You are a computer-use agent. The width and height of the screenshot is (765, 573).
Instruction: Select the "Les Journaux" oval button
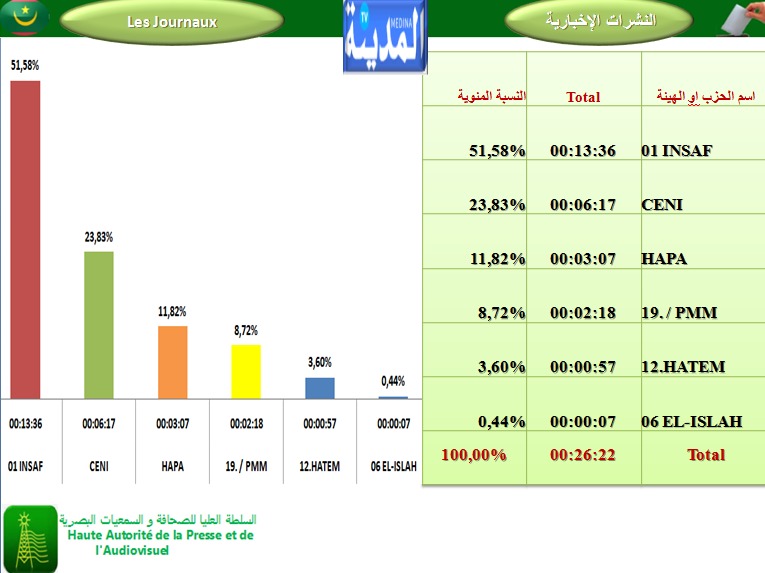[172, 21]
